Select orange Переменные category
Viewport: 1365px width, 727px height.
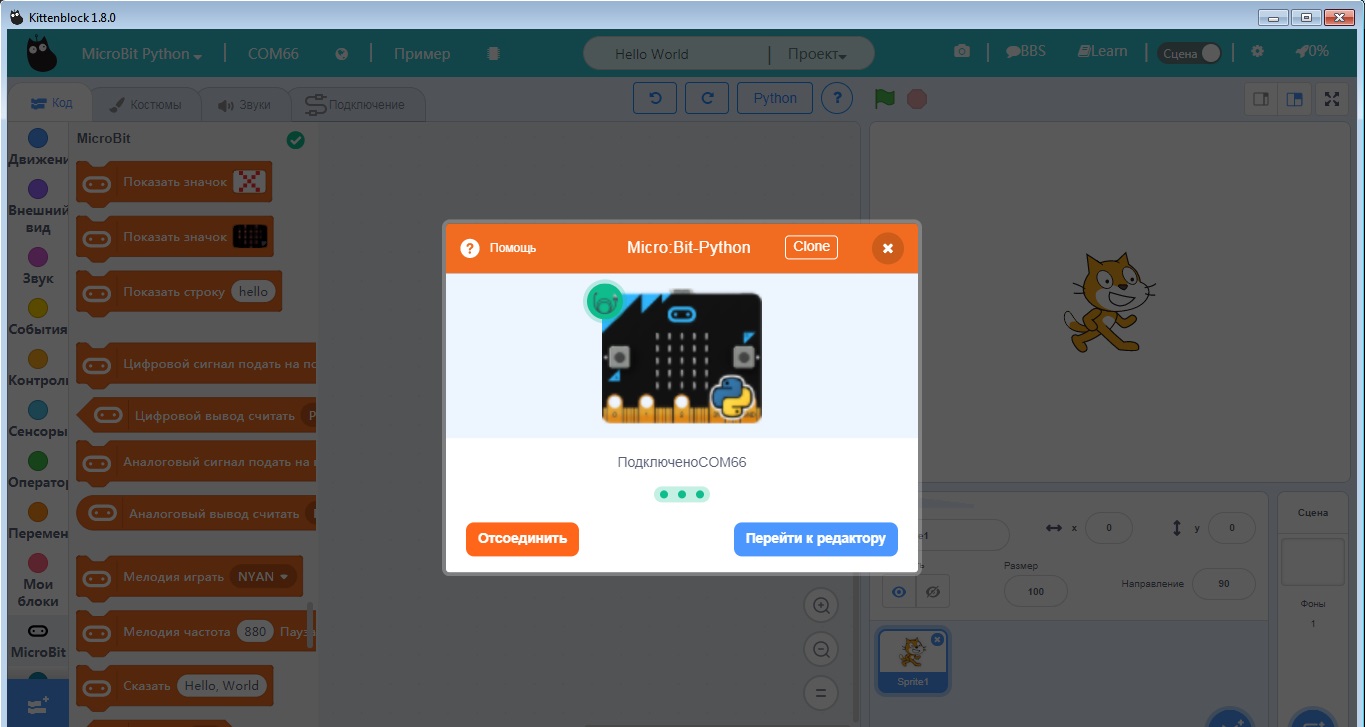(x=38, y=512)
